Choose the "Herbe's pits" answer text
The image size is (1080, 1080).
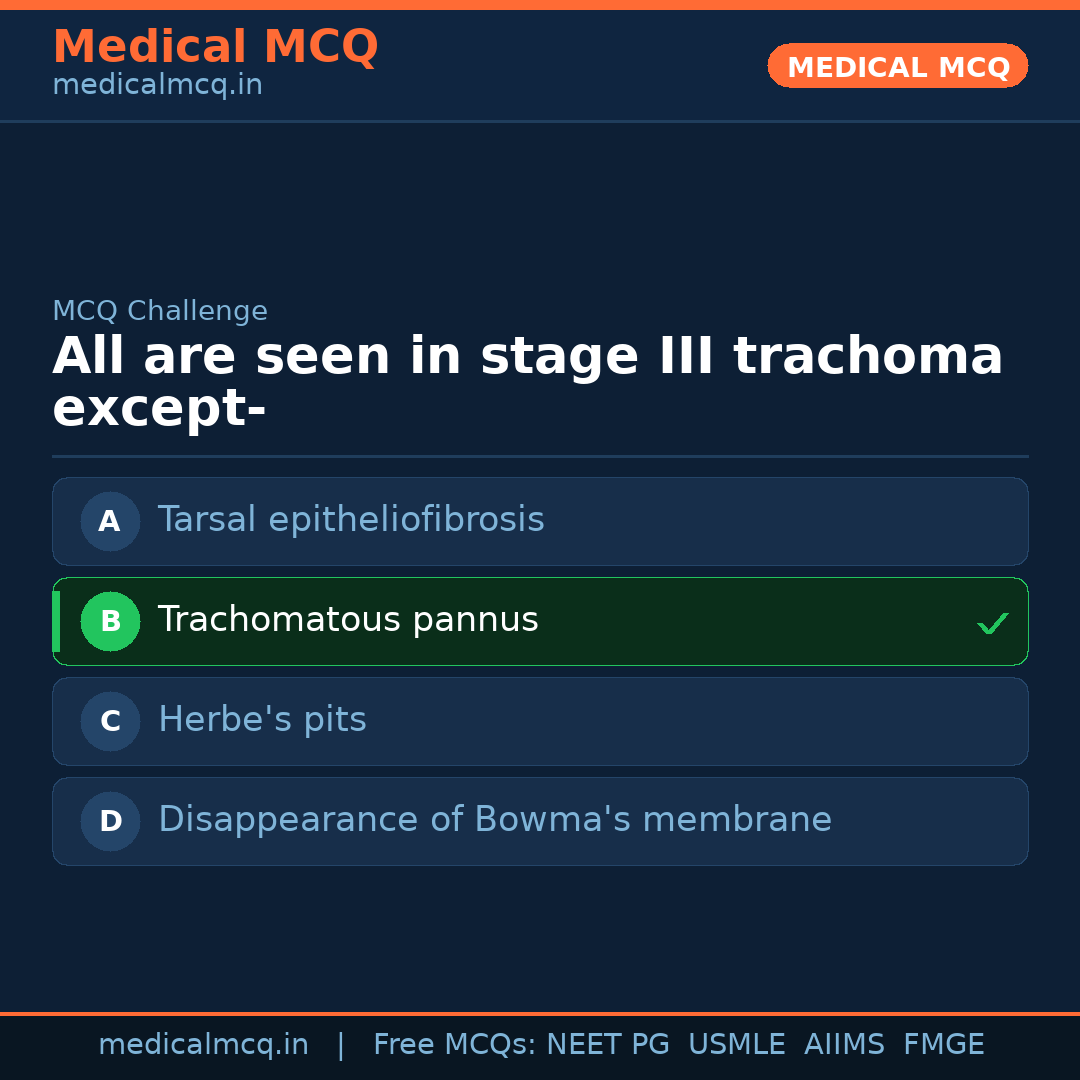(262, 720)
